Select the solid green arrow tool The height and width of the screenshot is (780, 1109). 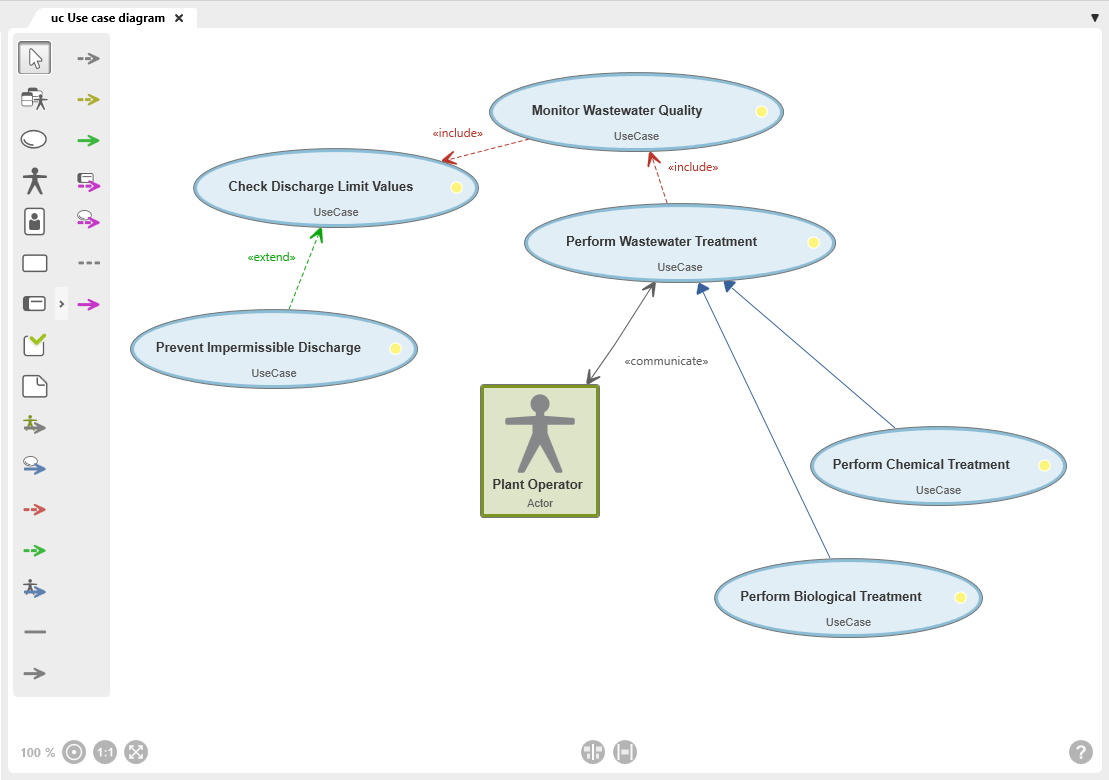pos(88,140)
